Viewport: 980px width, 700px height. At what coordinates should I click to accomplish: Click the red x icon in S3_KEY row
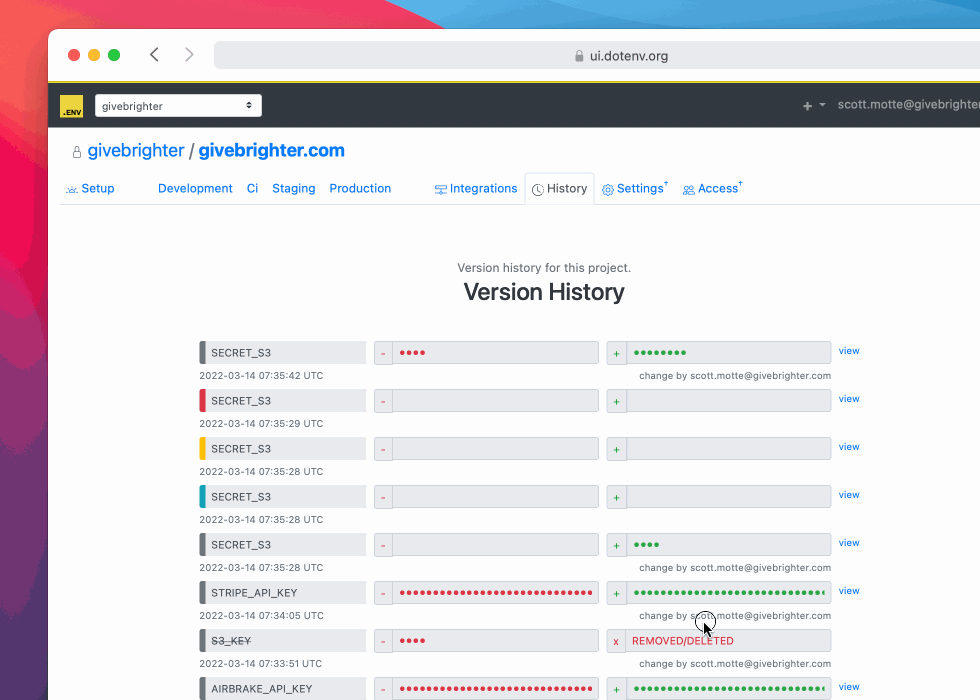(616, 641)
